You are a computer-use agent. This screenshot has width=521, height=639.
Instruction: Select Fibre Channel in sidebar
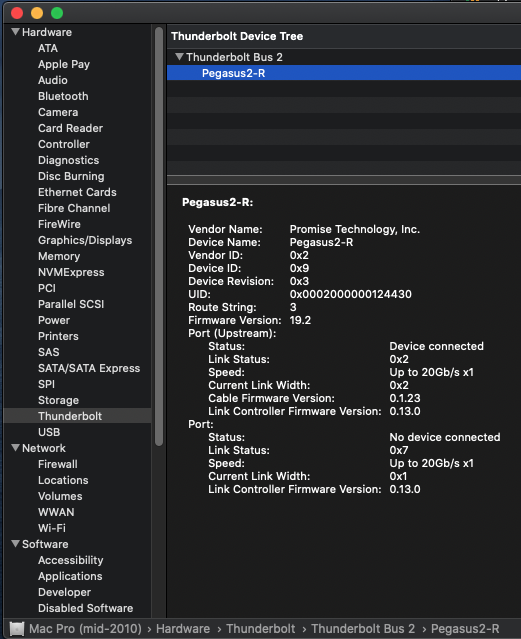point(74,208)
